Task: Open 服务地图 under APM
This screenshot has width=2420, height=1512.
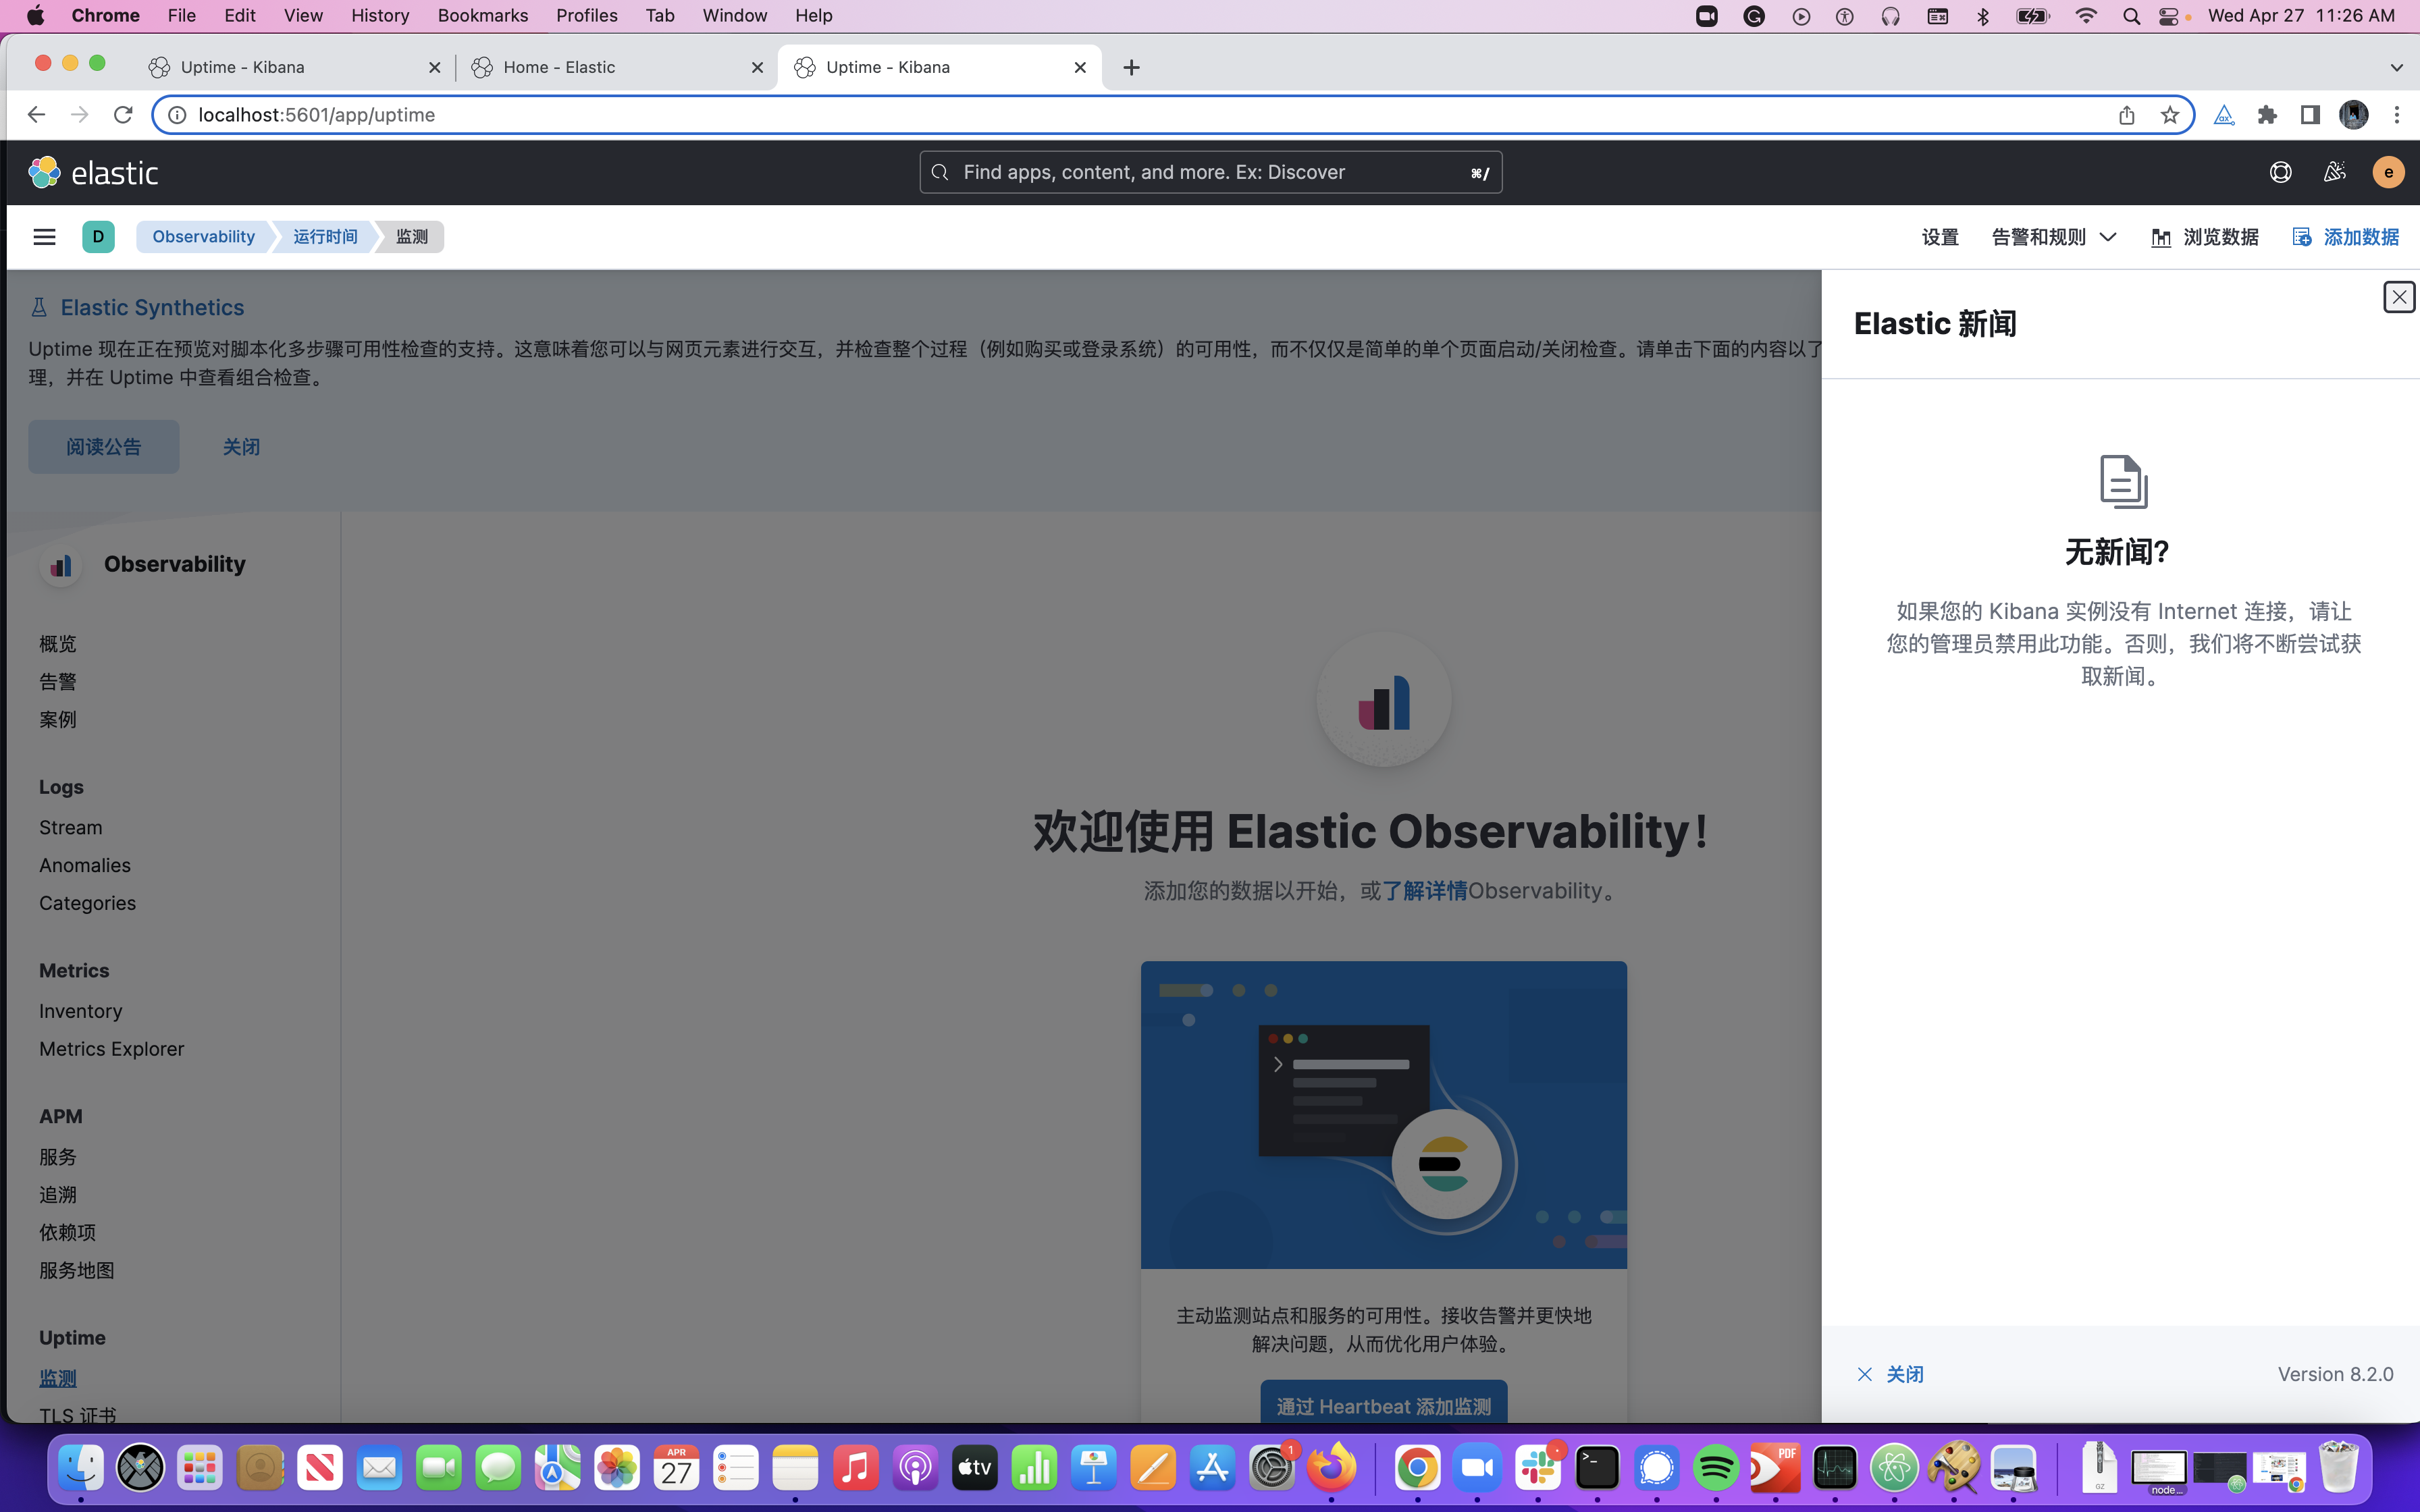Action: point(77,1270)
